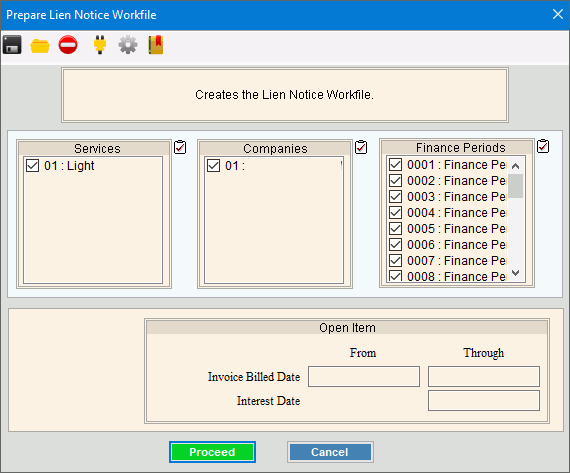Image resolution: width=570 pixels, height=473 pixels.
Task: Focus the Invoice Billed Date From field
Action: click(x=364, y=376)
